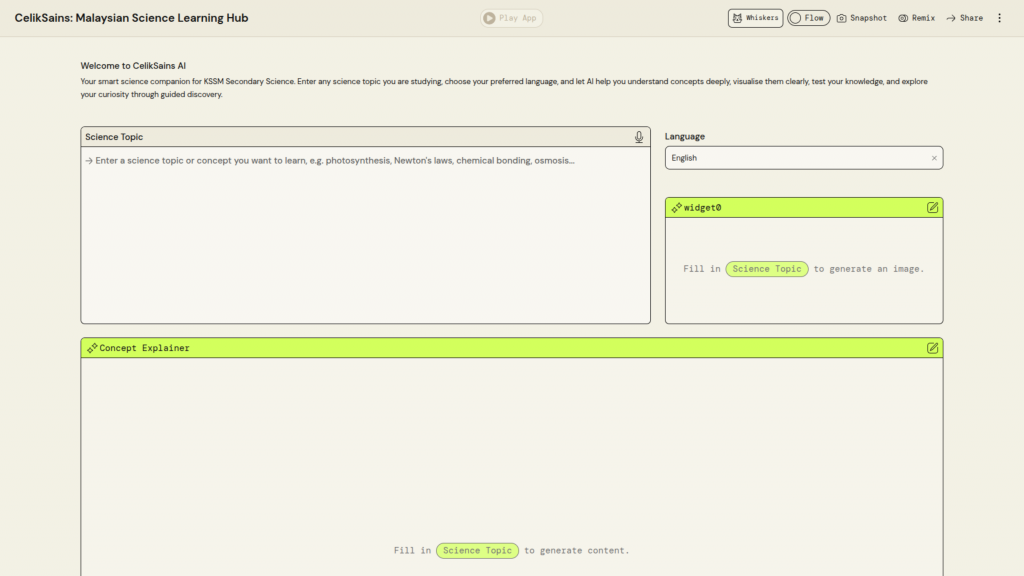Select the Concept Explainer header title
This screenshot has height=576, width=1024.
144,348
